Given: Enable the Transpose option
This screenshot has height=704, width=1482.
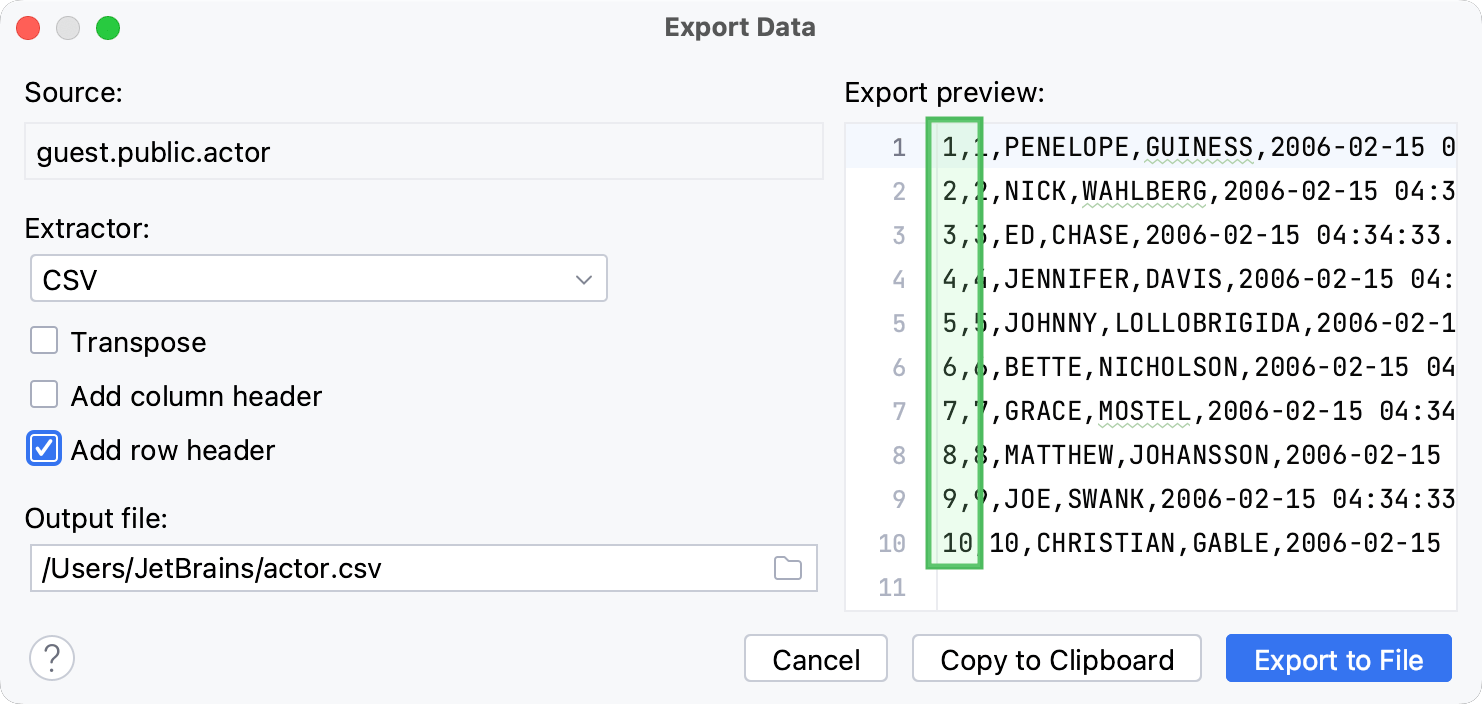Looking at the screenshot, I should pyautogui.click(x=44, y=340).
